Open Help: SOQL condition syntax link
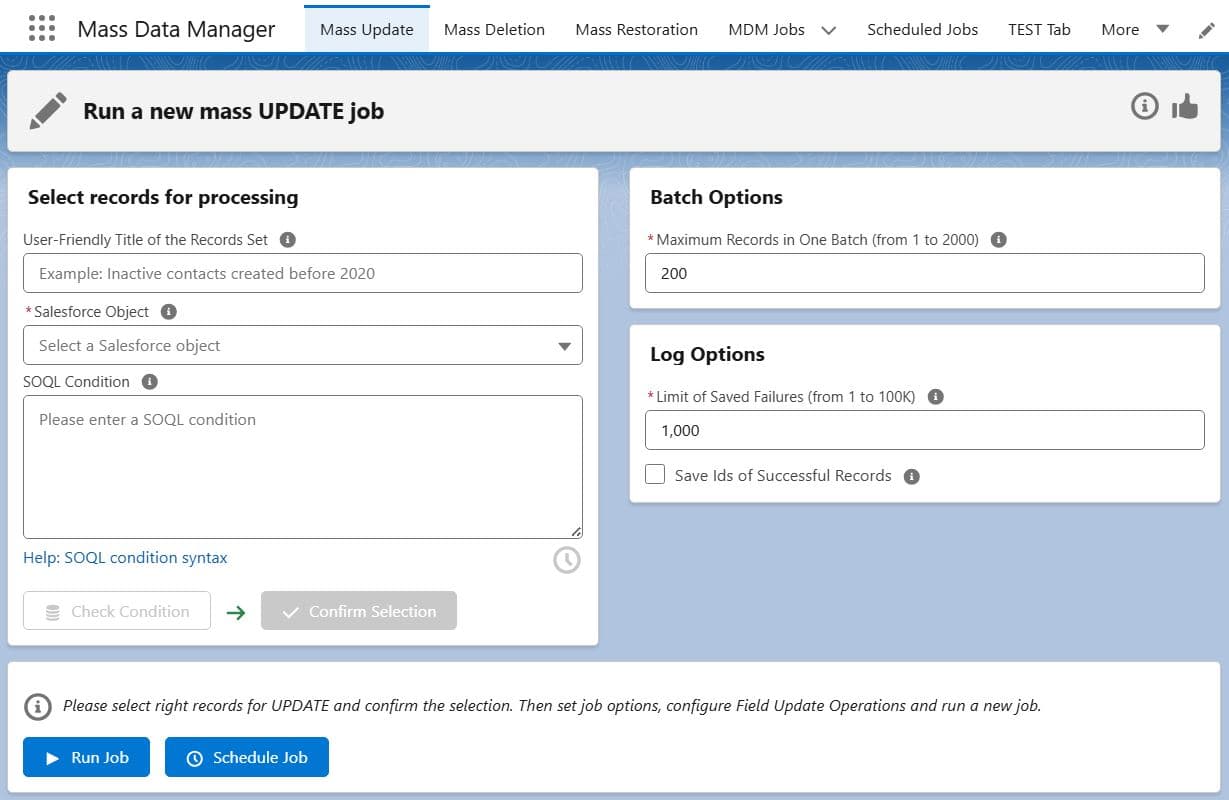Image resolution: width=1229 pixels, height=800 pixels. pyautogui.click(x=125, y=558)
